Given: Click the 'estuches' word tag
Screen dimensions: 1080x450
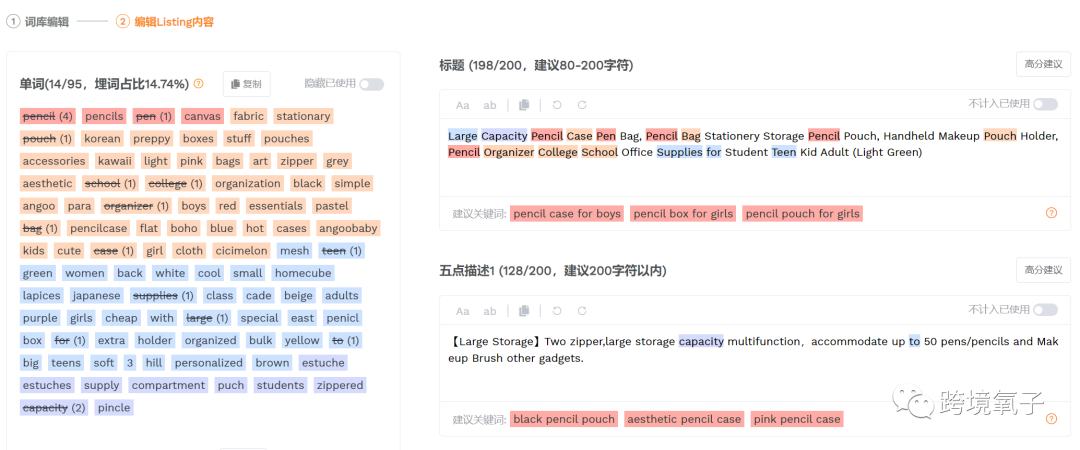Looking at the screenshot, I should click(x=48, y=385).
